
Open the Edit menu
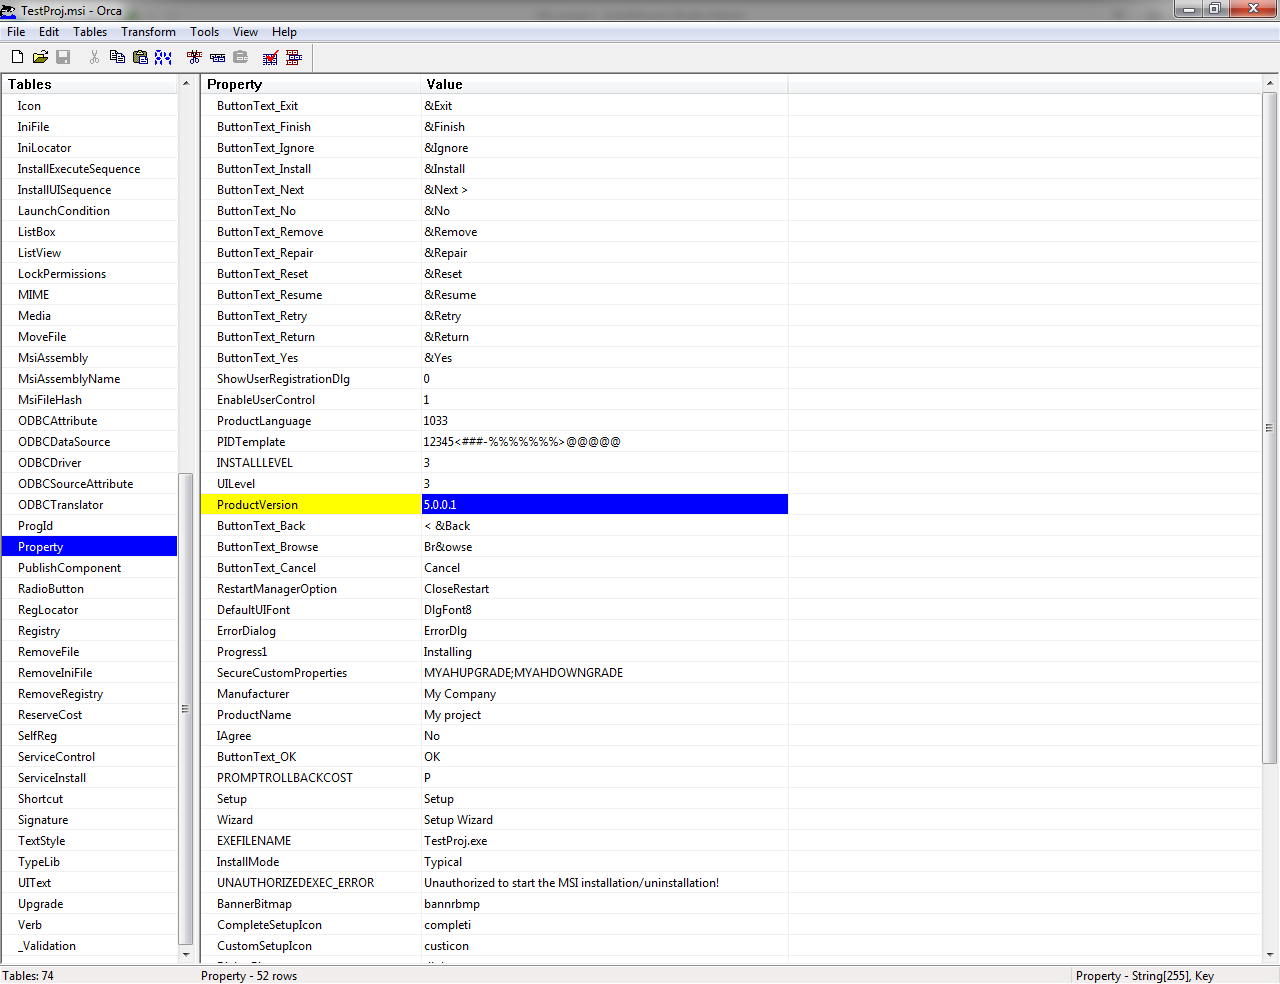49,32
